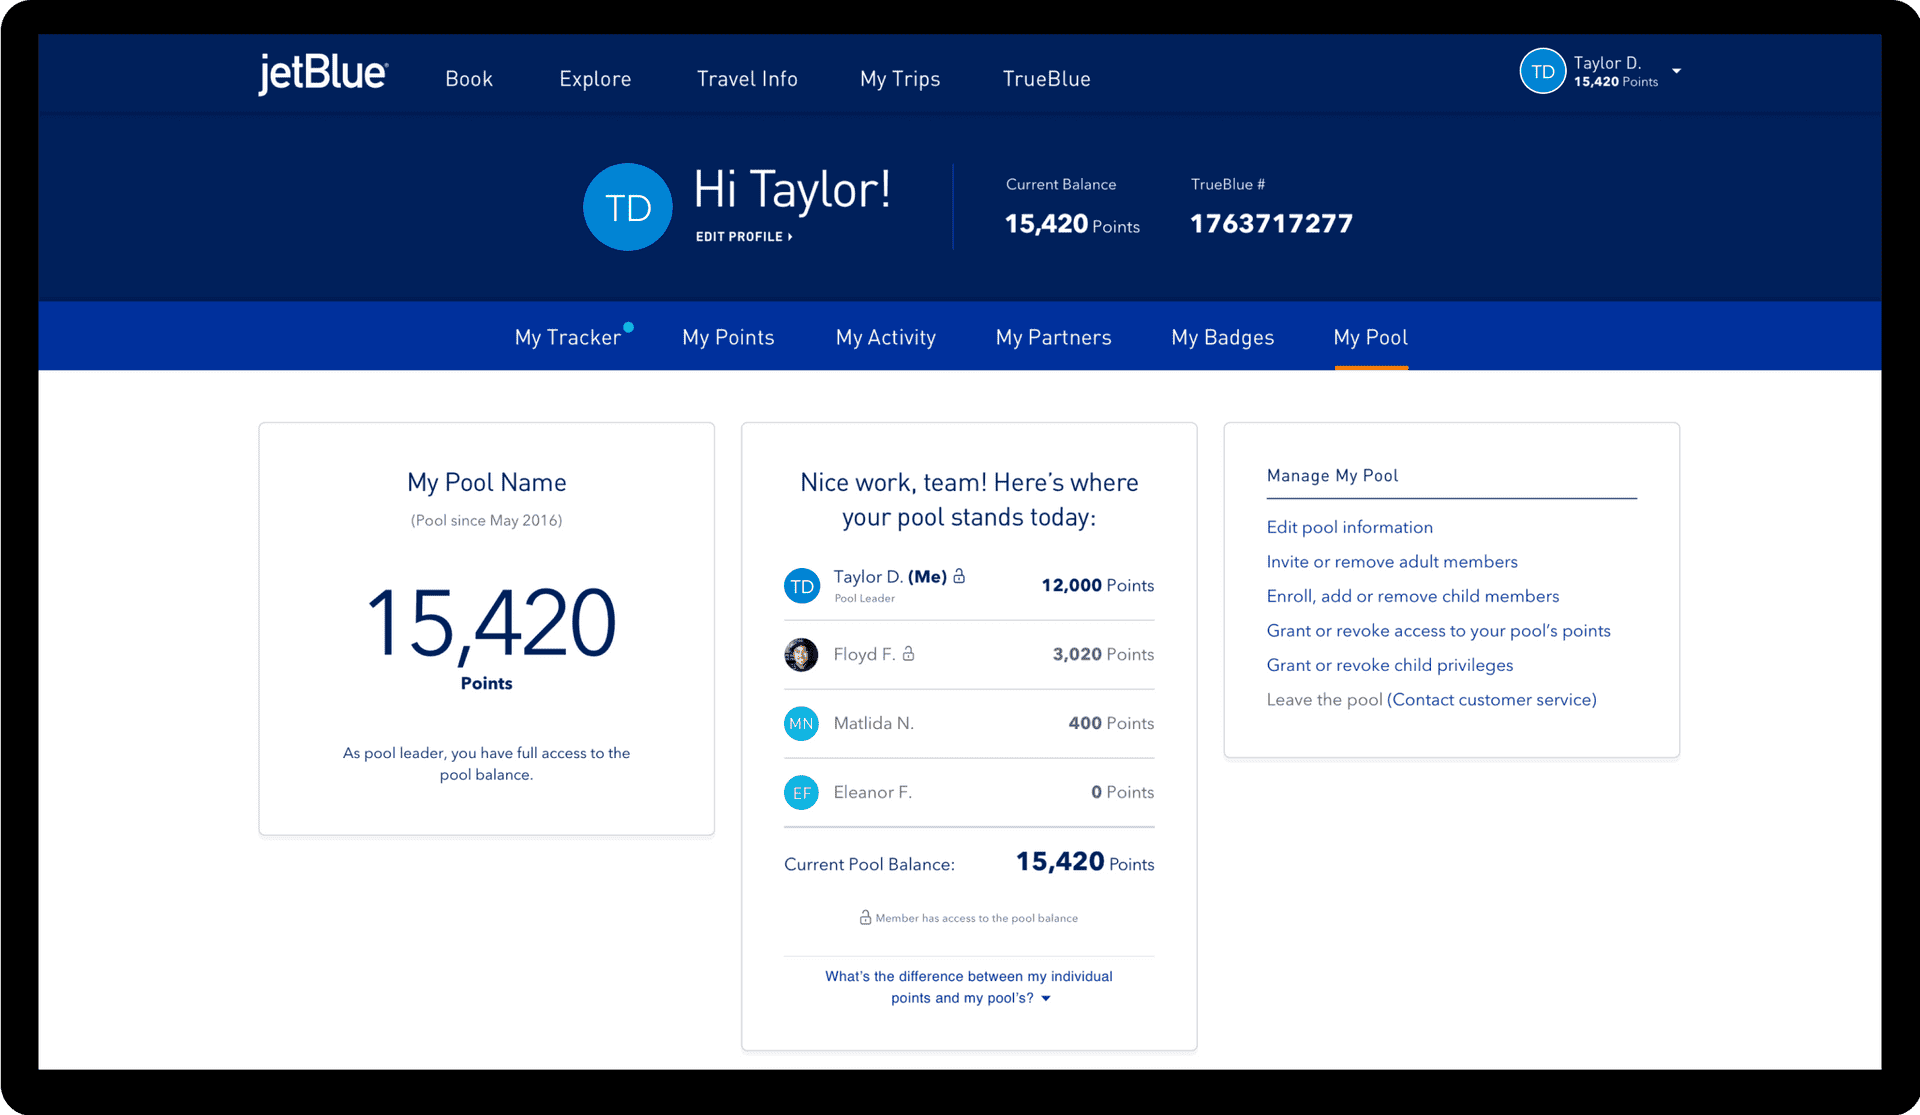Select Grant or revoke child privileges

pos(1389,665)
